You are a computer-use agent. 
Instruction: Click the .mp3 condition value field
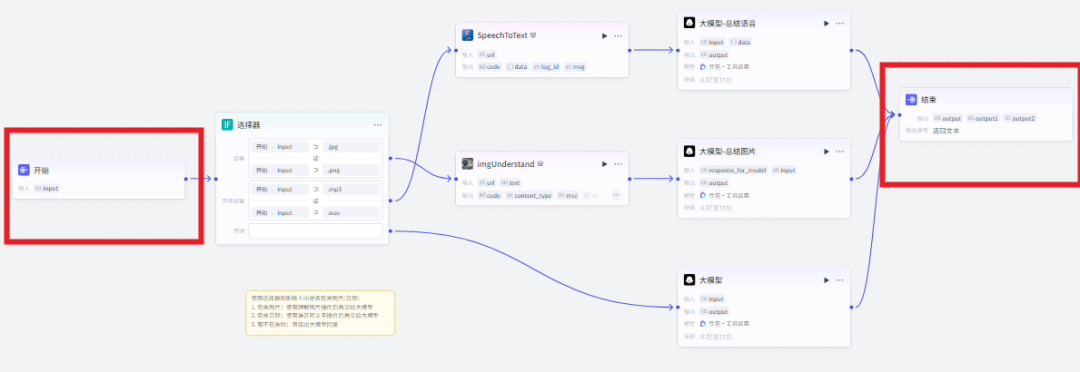[x=351, y=189]
